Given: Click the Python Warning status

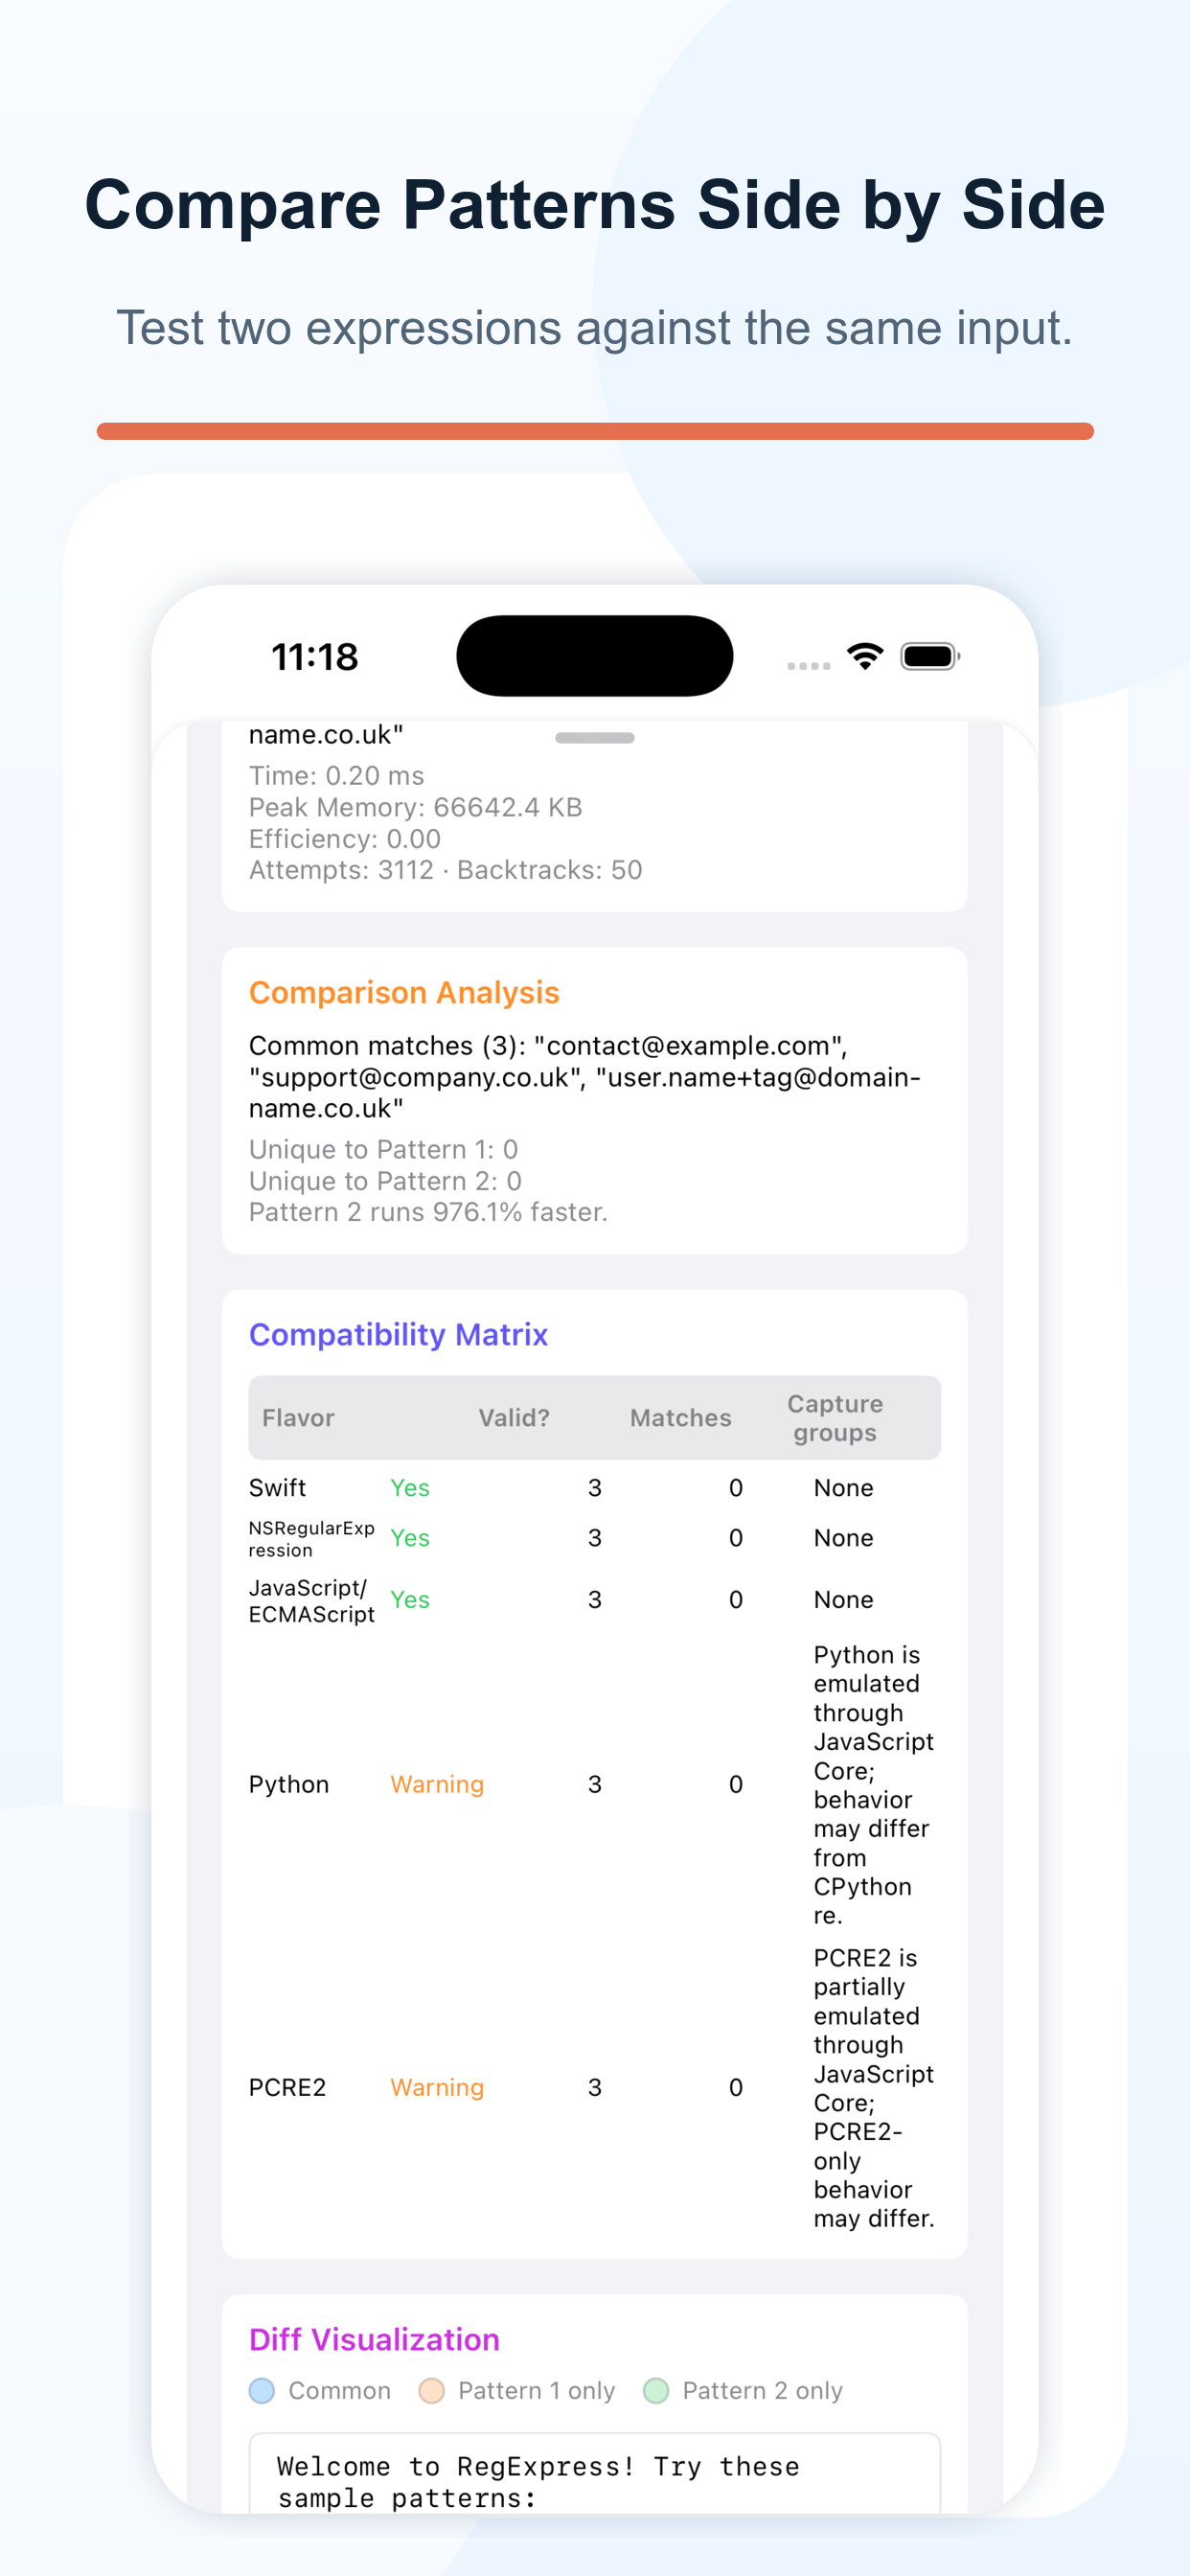Looking at the screenshot, I should click(x=437, y=1784).
